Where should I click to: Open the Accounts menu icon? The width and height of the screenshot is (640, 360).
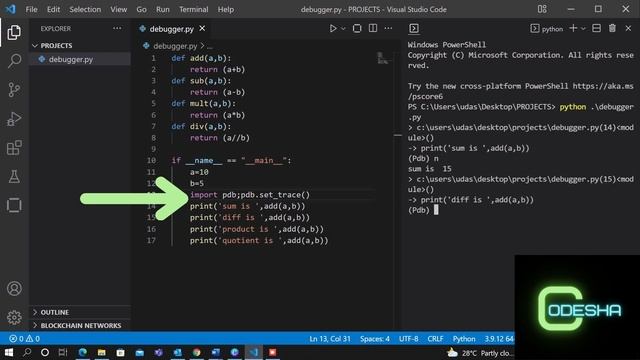tap(14, 288)
